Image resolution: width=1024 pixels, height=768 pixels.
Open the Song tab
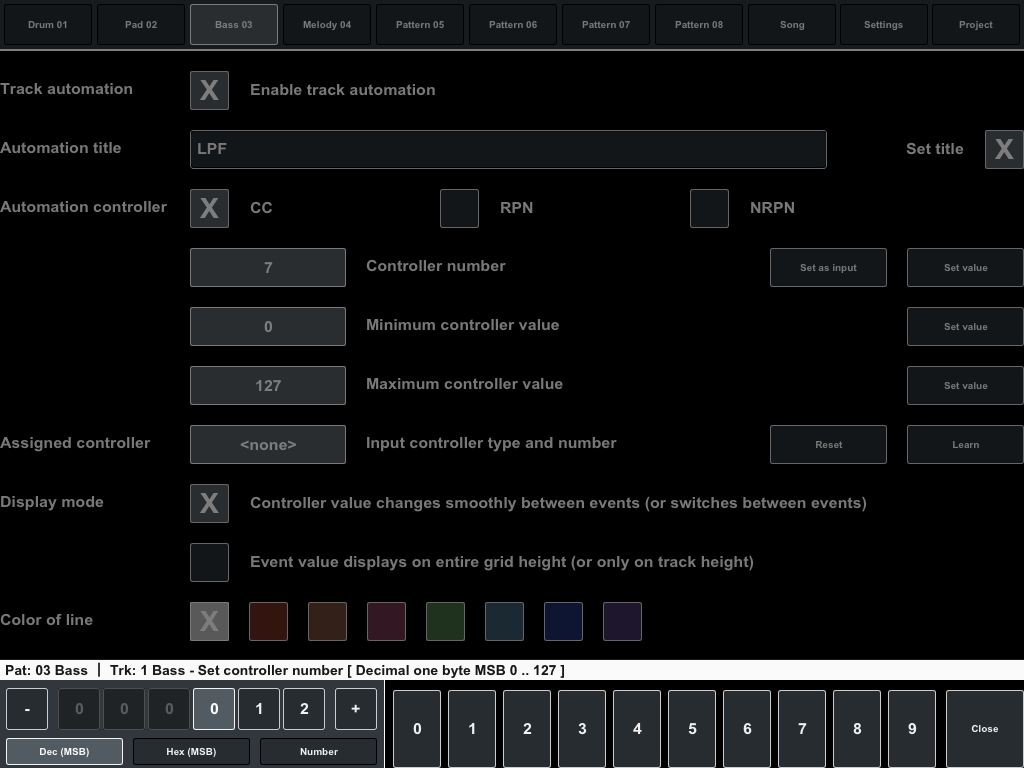point(792,25)
